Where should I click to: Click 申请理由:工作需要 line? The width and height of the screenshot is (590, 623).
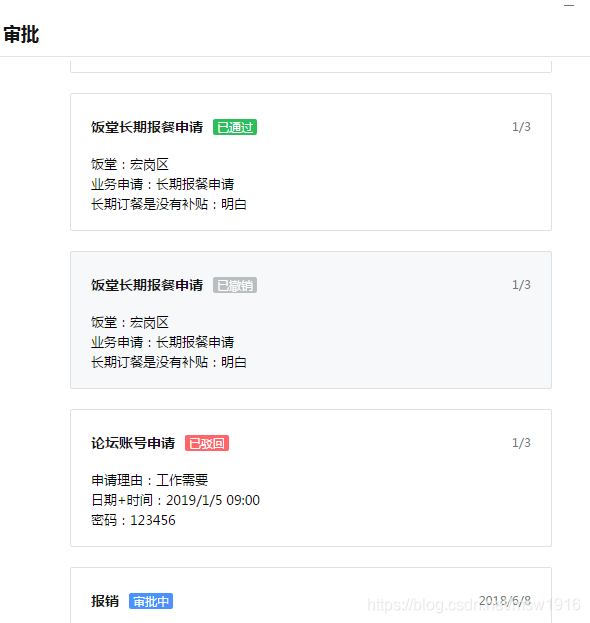pos(150,480)
